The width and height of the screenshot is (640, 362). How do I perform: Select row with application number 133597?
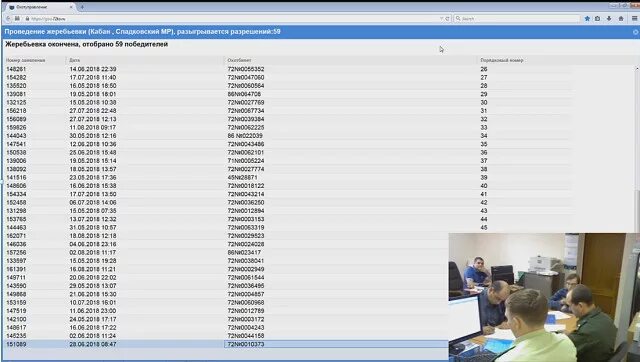(226, 261)
